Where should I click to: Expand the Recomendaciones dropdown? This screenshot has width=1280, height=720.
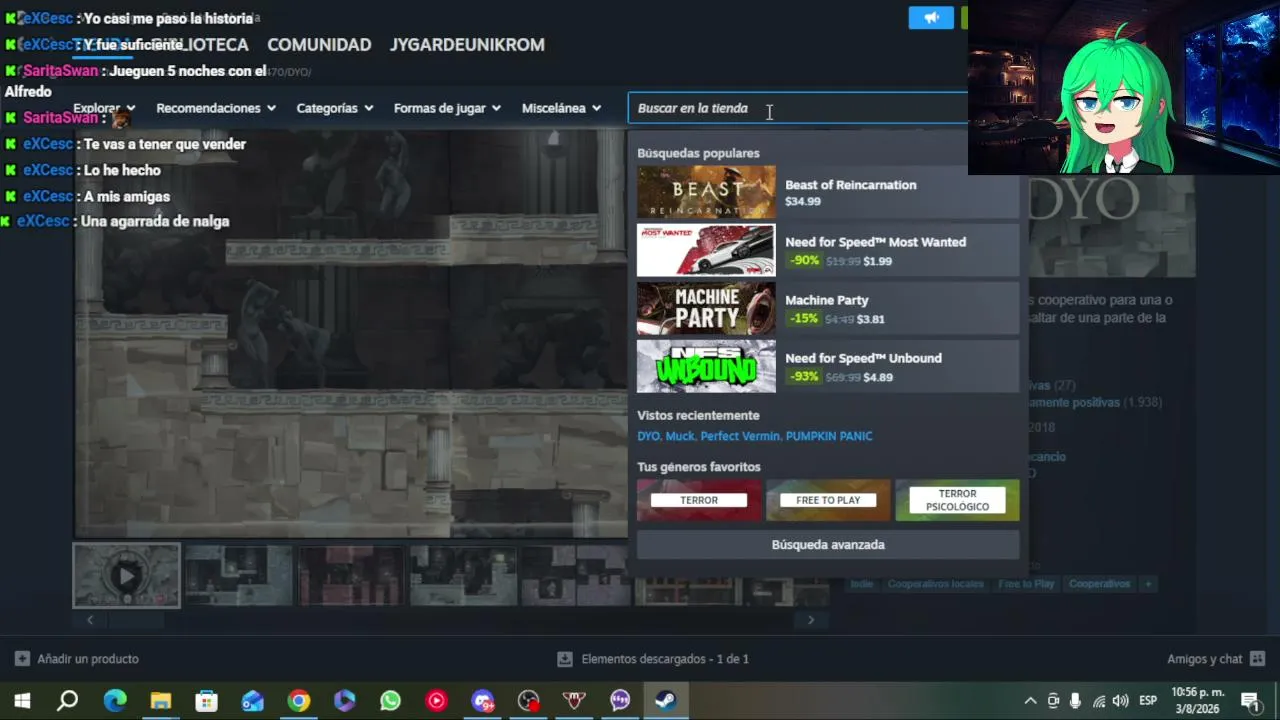[x=216, y=108]
